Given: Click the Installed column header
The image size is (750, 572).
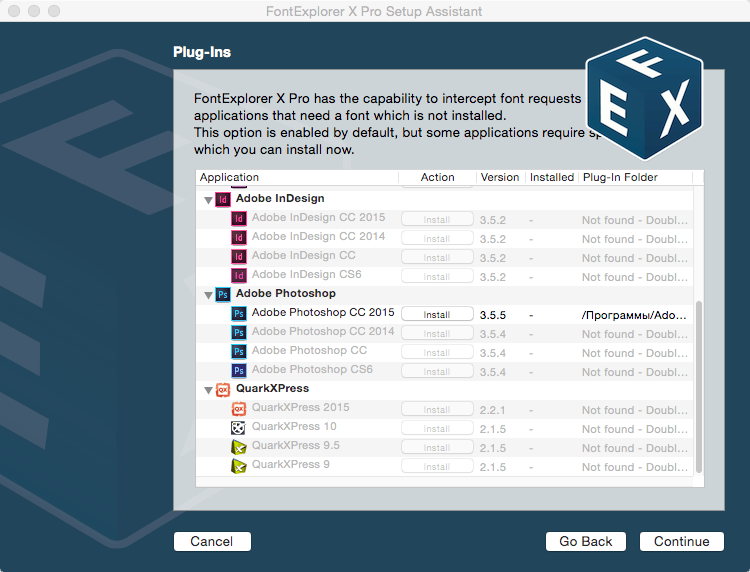Looking at the screenshot, I should coord(551,177).
